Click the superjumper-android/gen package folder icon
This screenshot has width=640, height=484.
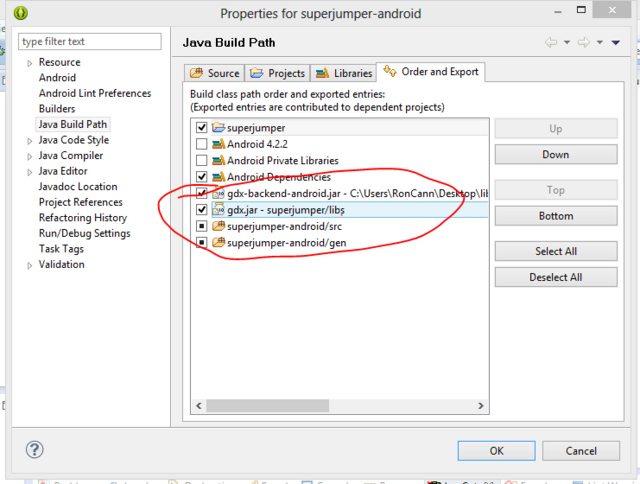[218, 242]
